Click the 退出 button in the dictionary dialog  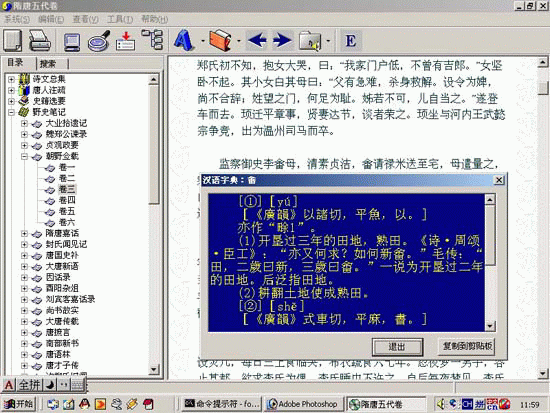coord(397,347)
